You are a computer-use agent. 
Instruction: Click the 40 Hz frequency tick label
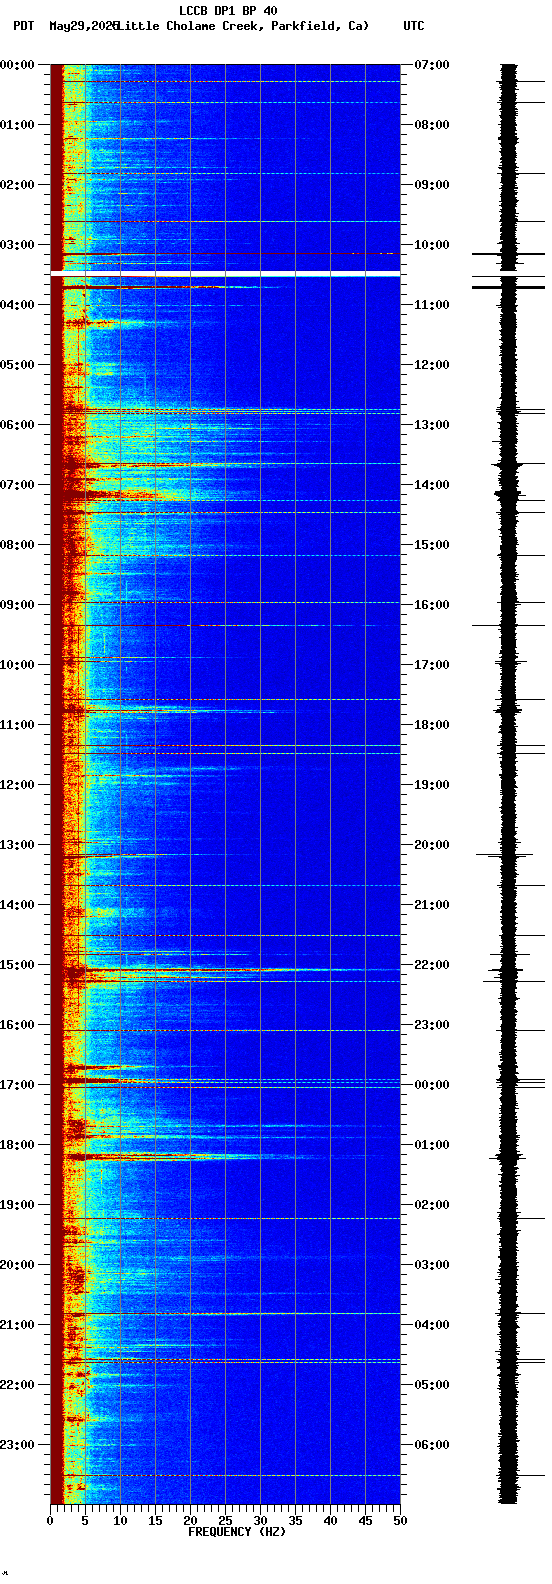click(x=330, y=1521)
